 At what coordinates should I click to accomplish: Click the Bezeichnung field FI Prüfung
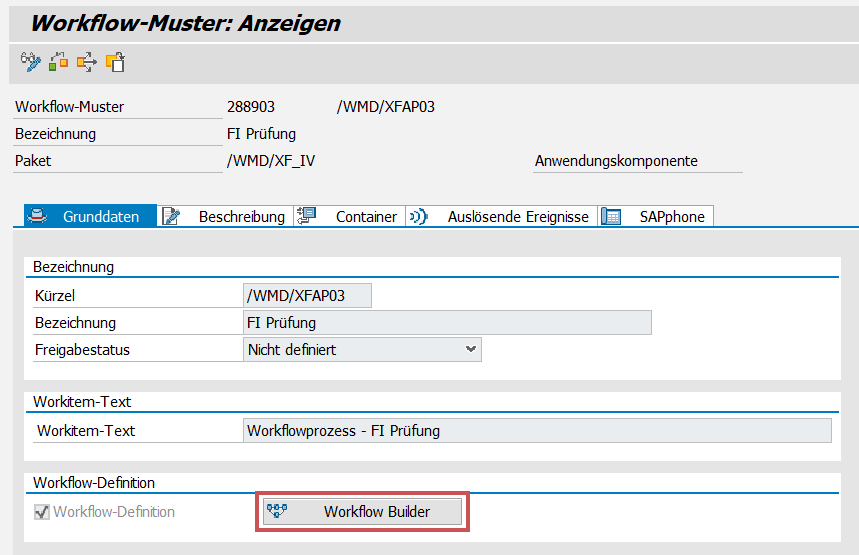pyautogui.click(x=447, y=323)
